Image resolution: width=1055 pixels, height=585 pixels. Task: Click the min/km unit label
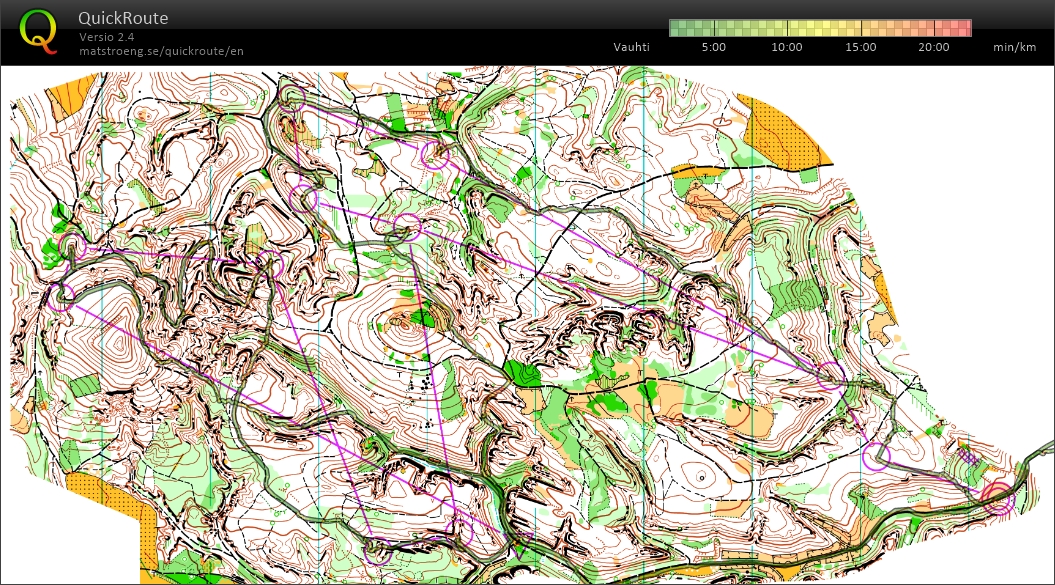pos(1014,47)
